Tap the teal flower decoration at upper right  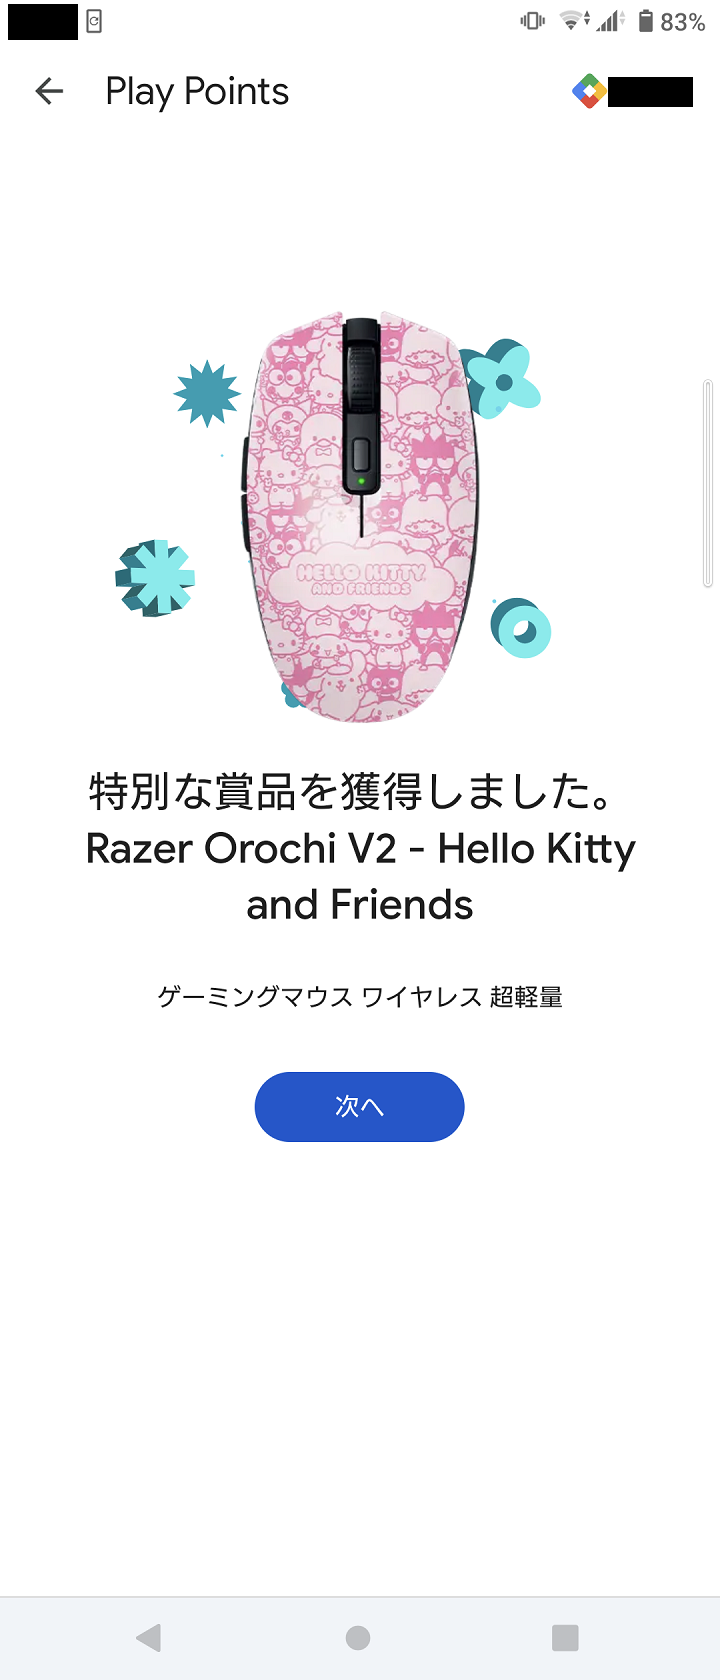[502, 380]
